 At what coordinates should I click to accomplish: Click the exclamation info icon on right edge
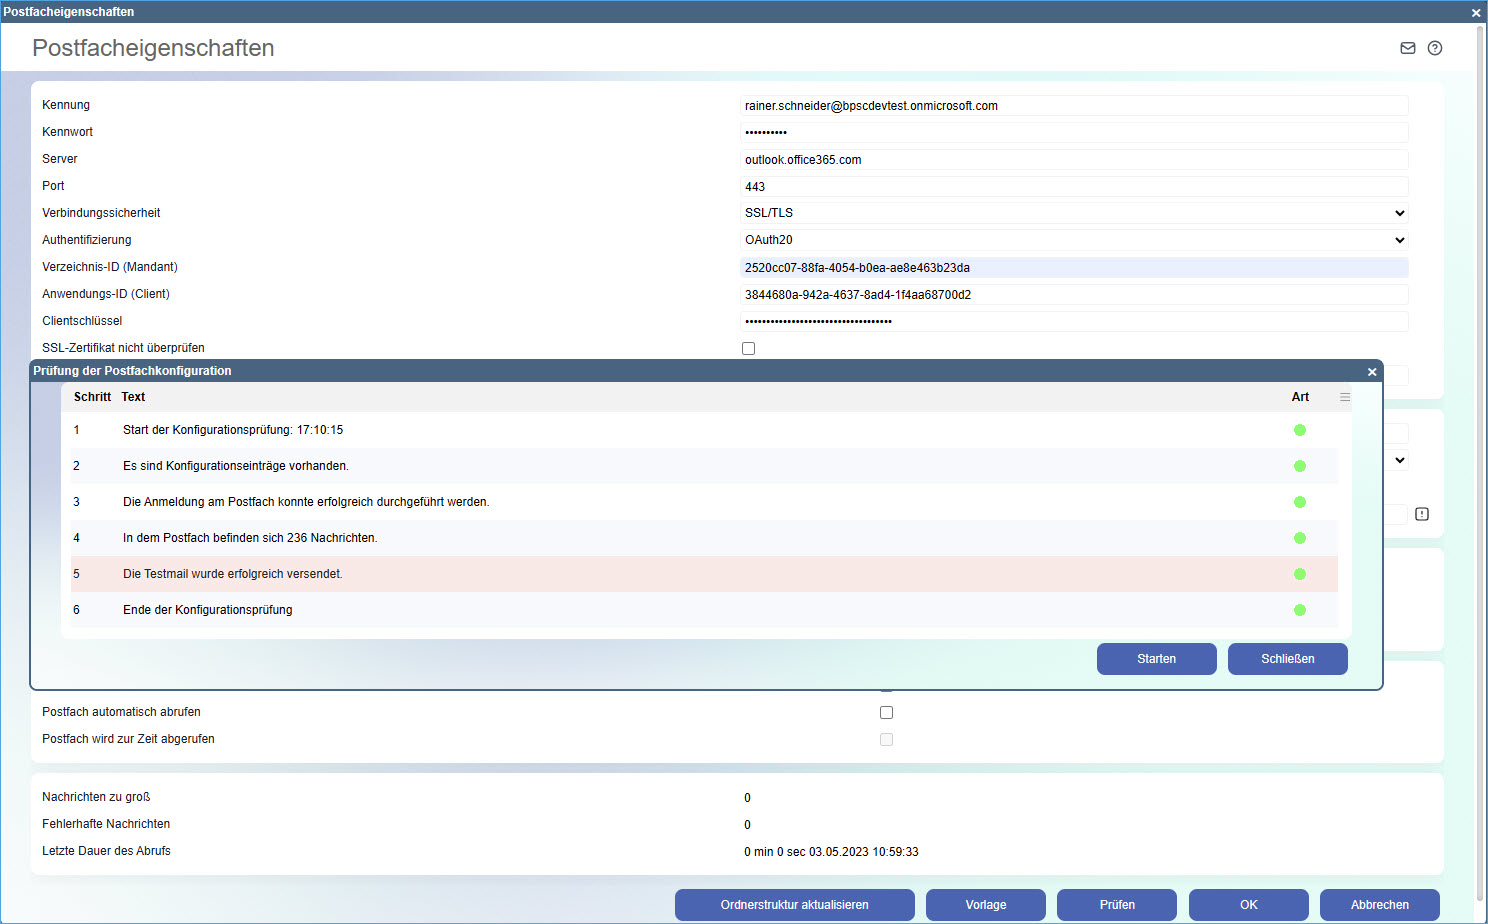tap(1422, 514)
